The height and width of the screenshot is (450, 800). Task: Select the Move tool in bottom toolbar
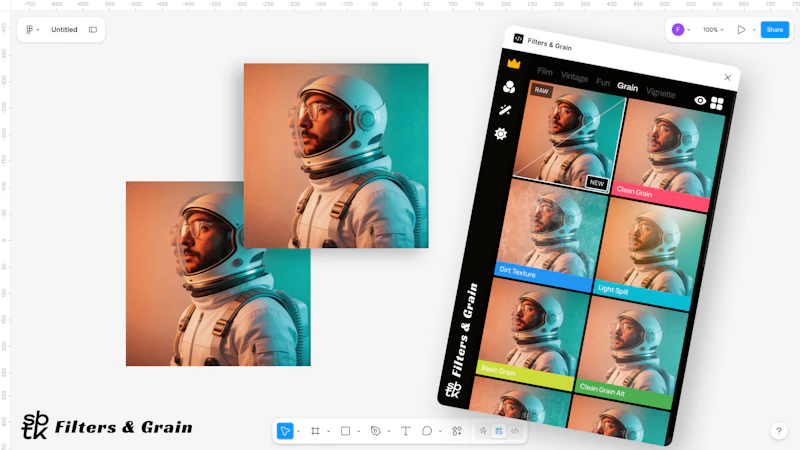pyautogui.click(x=285, y=431)
